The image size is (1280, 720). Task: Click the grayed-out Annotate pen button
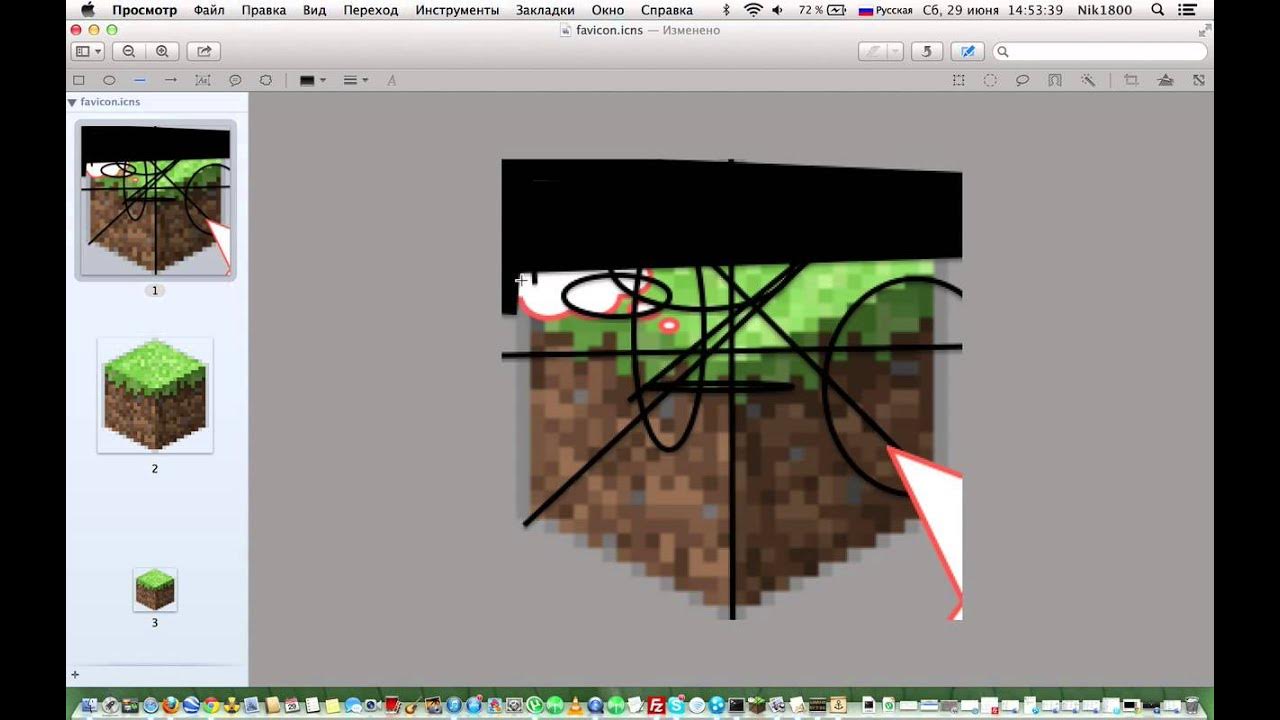coord(873,51)
